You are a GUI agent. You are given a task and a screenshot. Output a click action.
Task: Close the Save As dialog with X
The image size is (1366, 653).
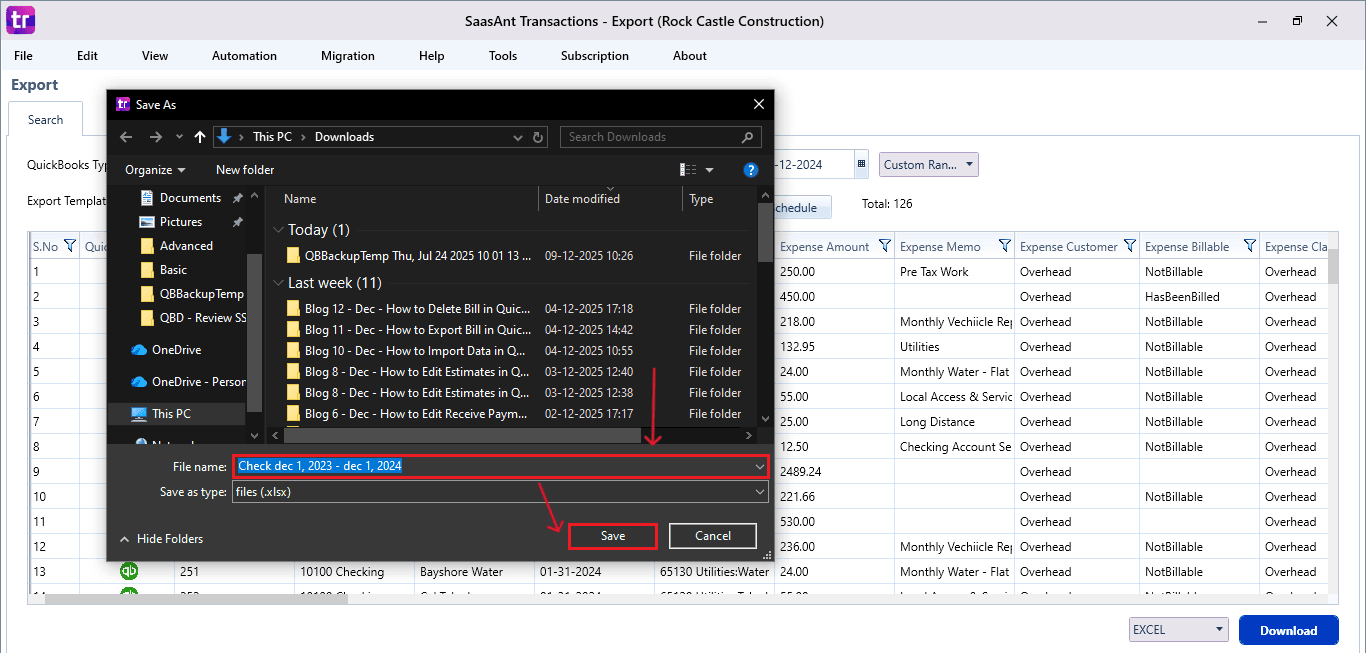click(759, 104)
